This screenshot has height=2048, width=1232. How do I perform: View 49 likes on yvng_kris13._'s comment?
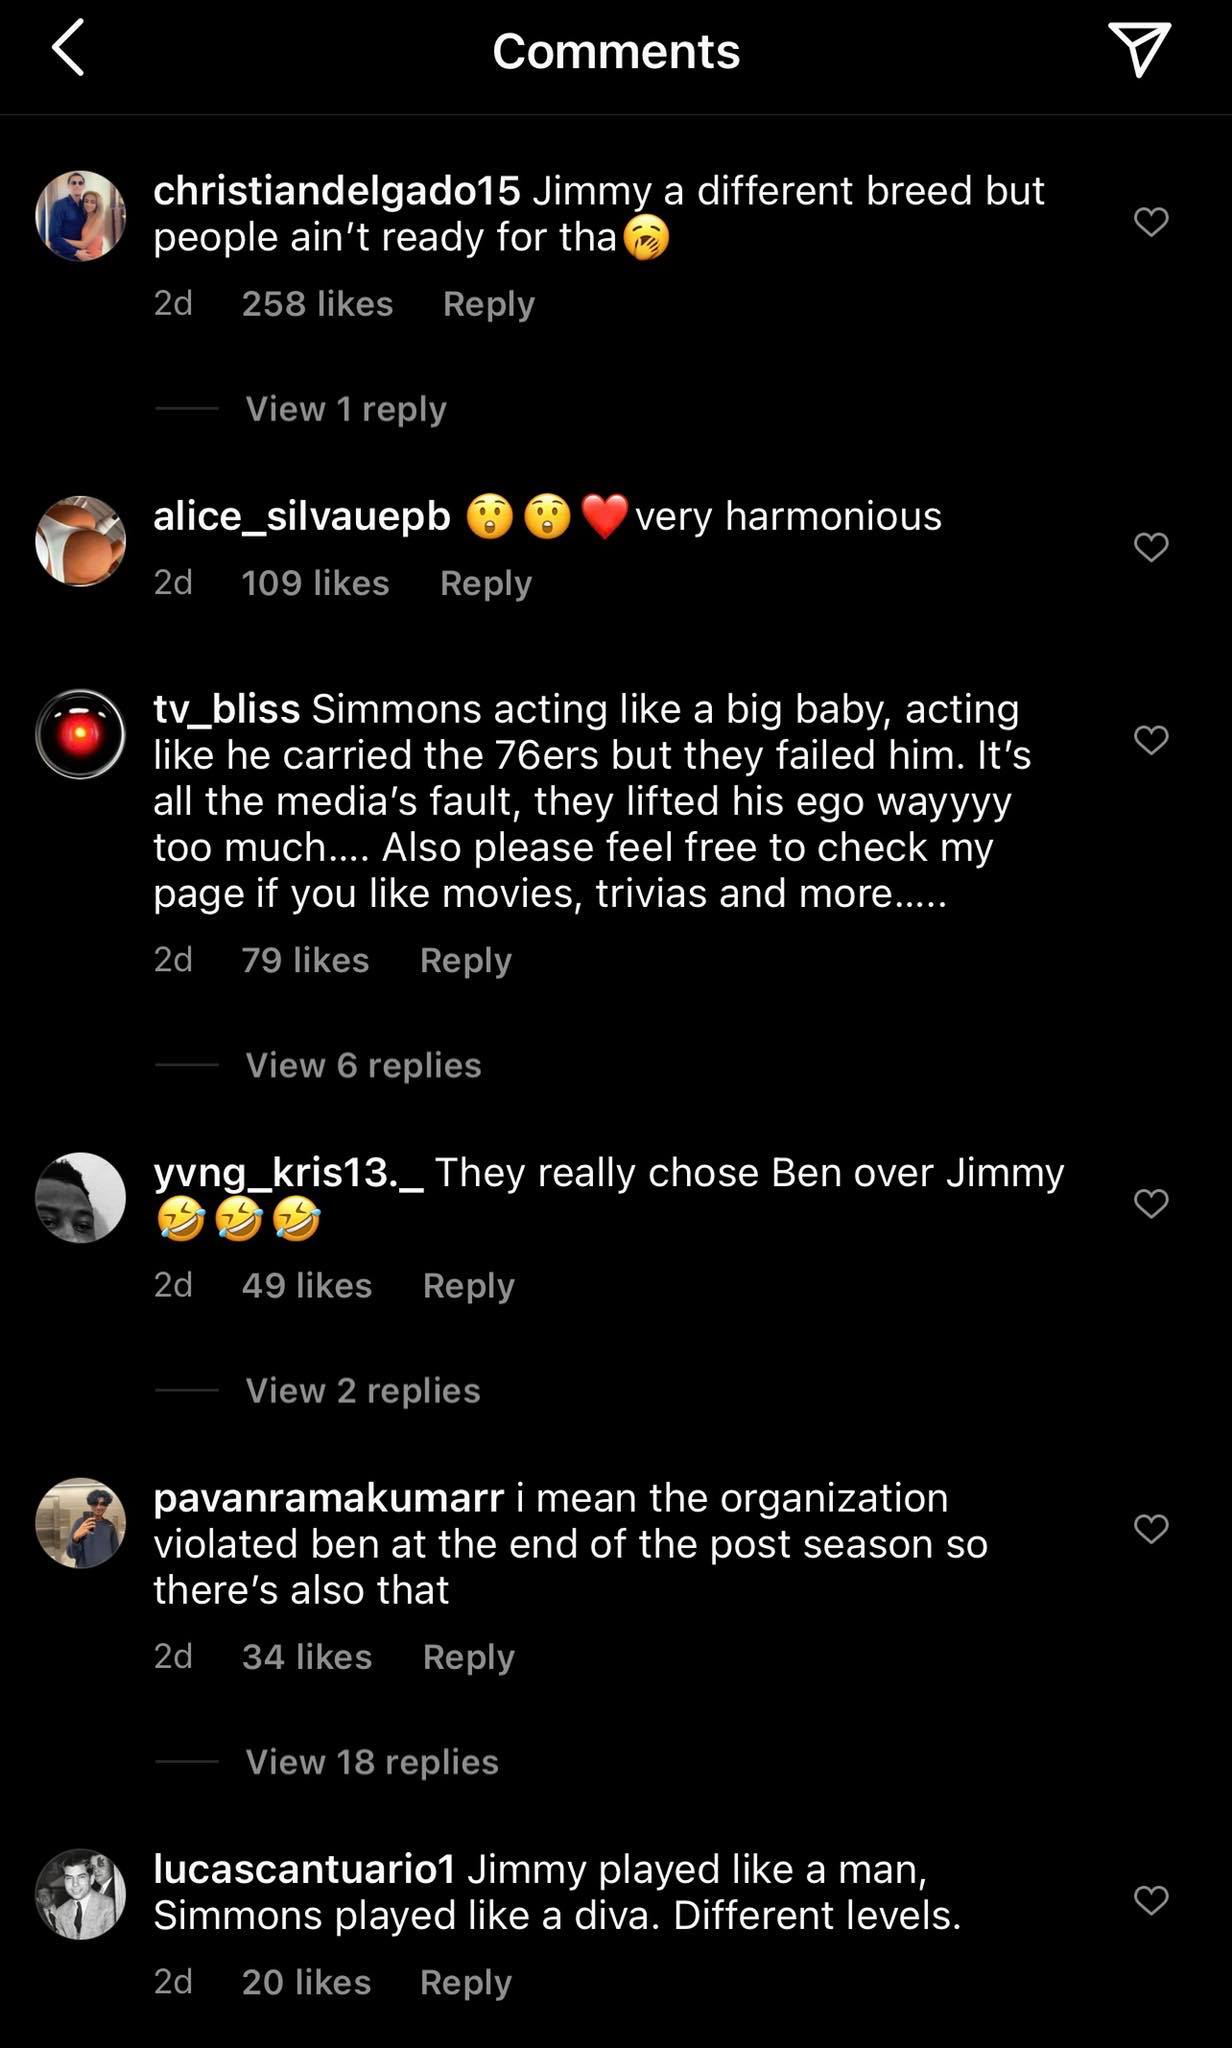click(305, 1285)
